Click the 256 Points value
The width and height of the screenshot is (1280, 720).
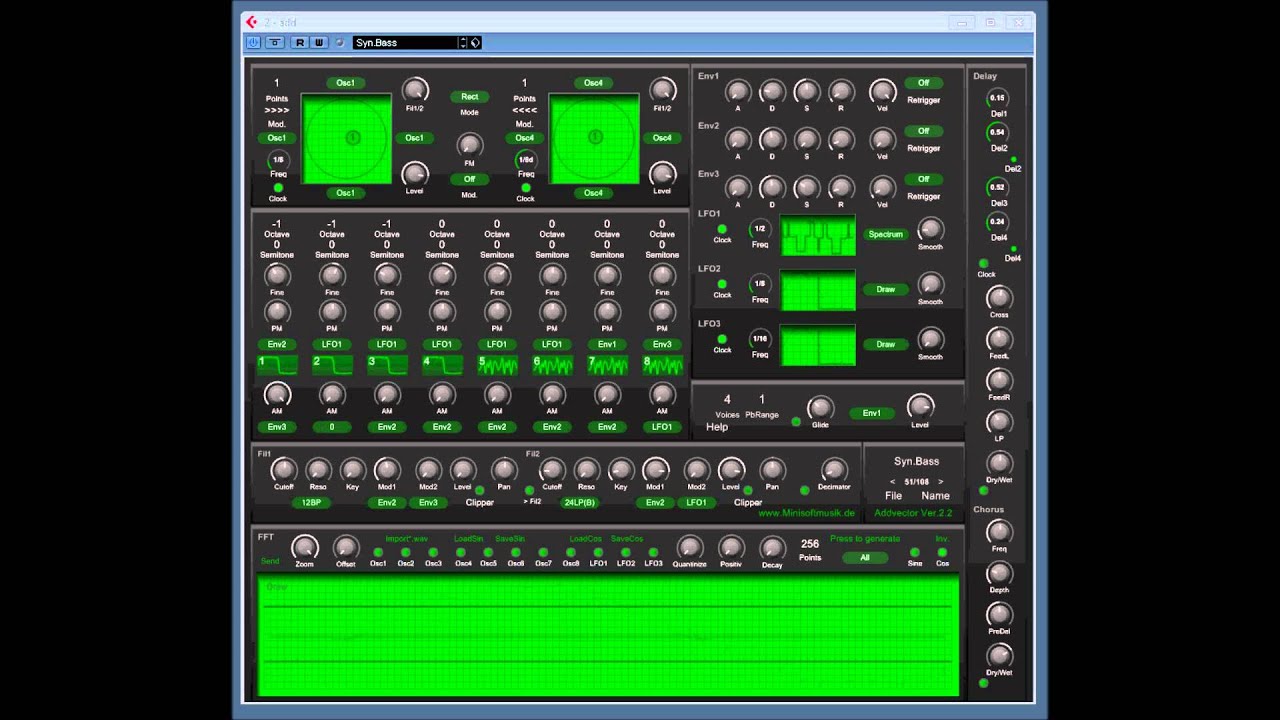coord(810,544)
